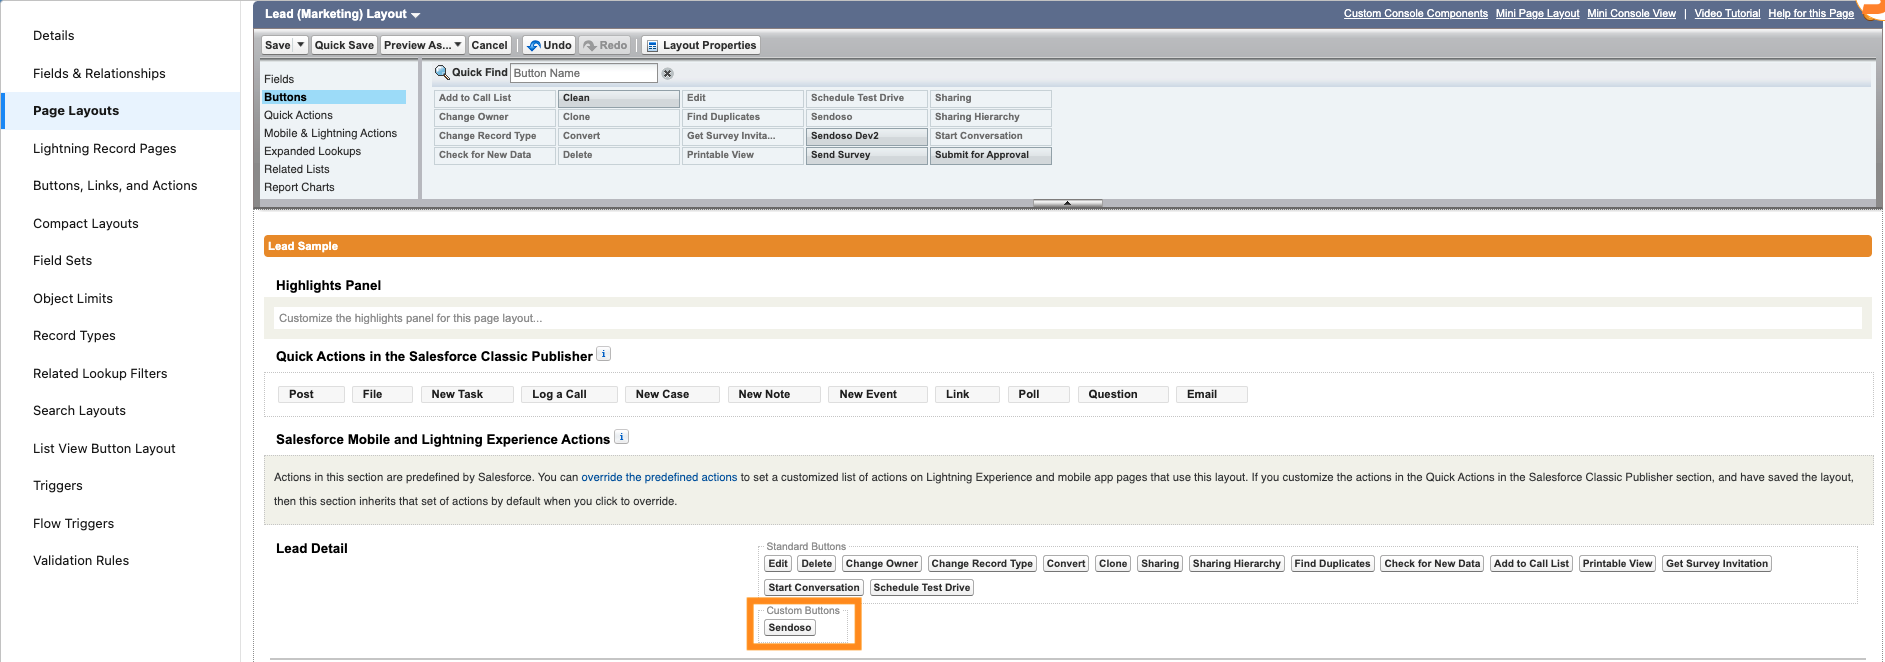
Task: Open Mini Console View link
Action: [x=1631, y=14]
